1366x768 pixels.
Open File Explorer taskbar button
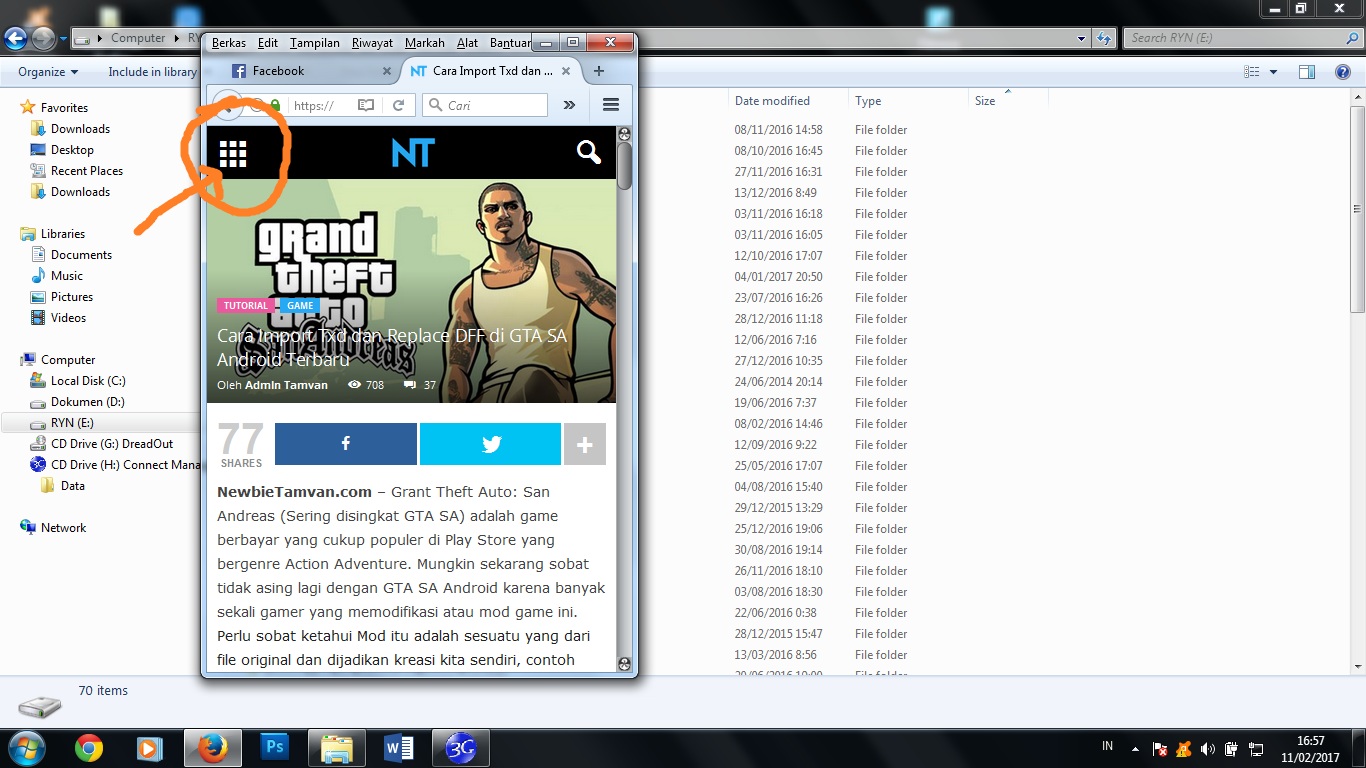point(337,747)
